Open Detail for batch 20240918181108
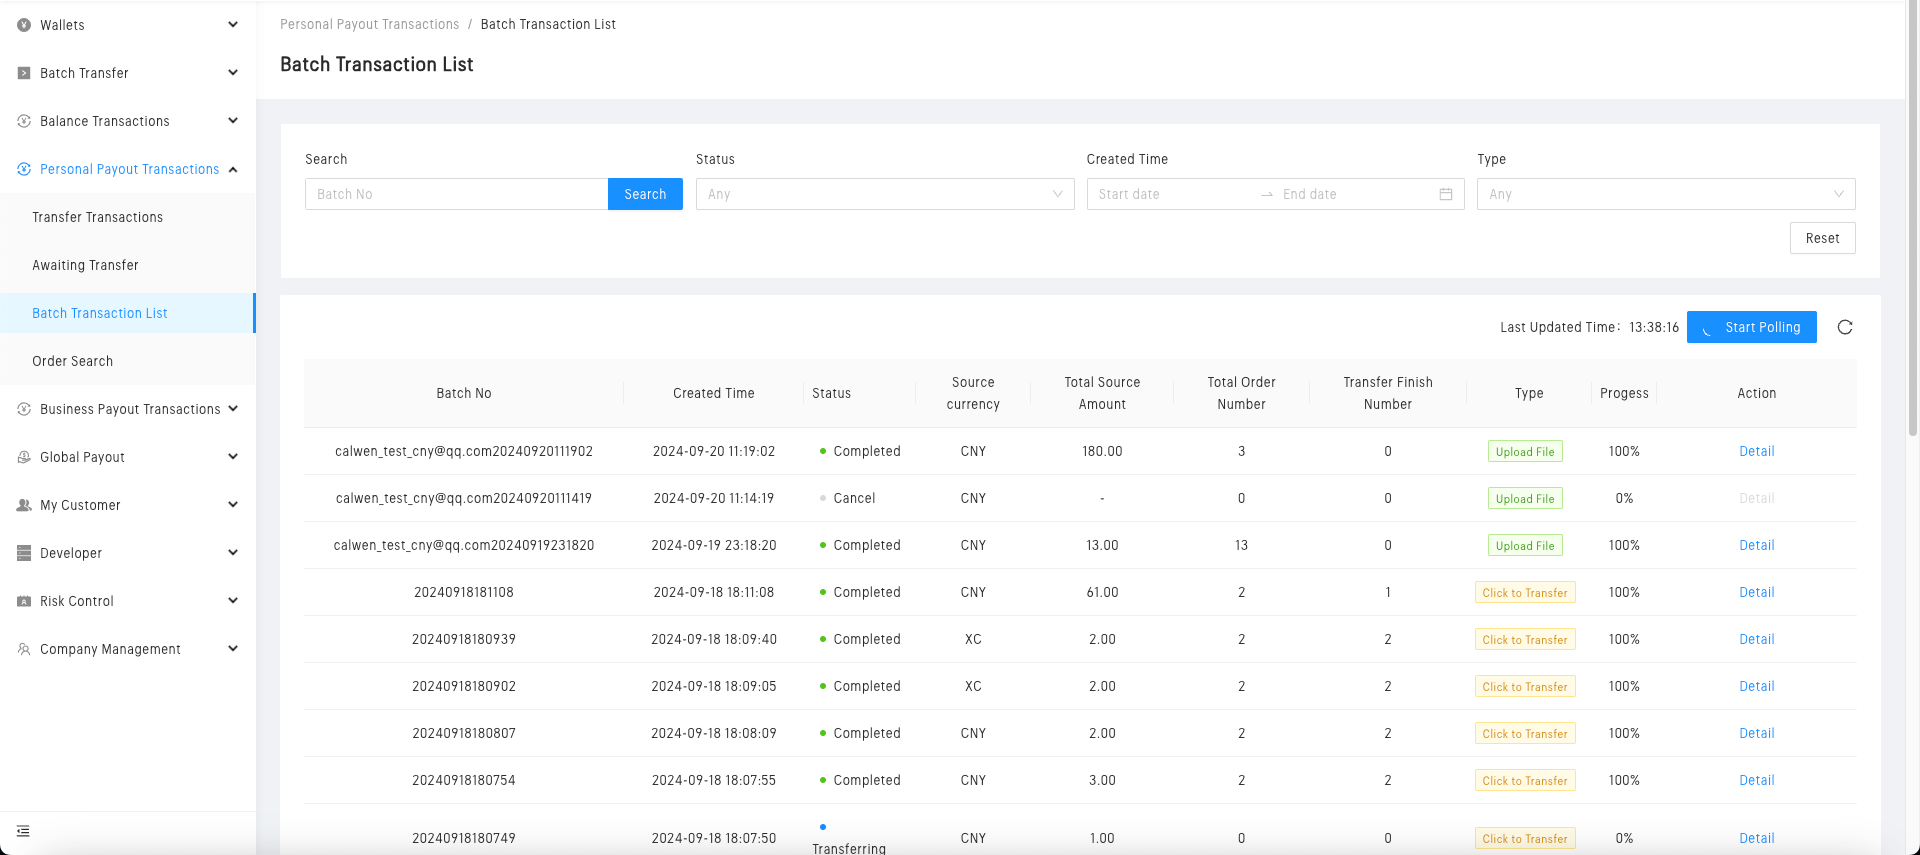1920x855 pixels. click(x=1756, y=592)
